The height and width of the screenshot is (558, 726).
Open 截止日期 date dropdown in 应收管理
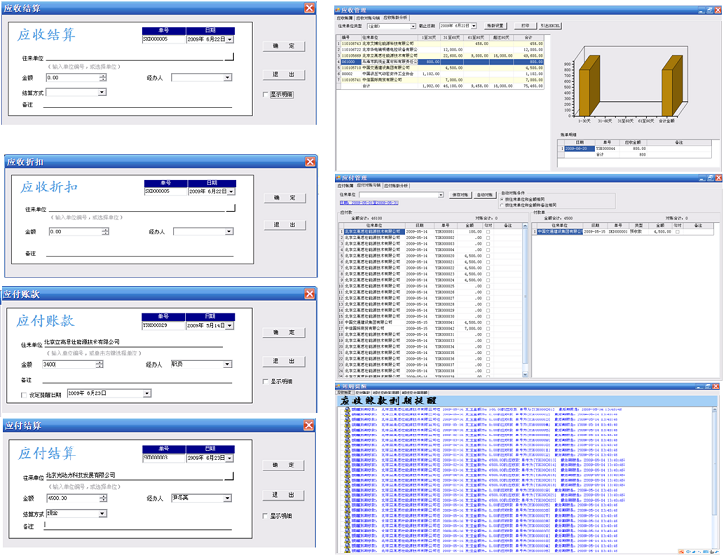[x=474, y=25]
